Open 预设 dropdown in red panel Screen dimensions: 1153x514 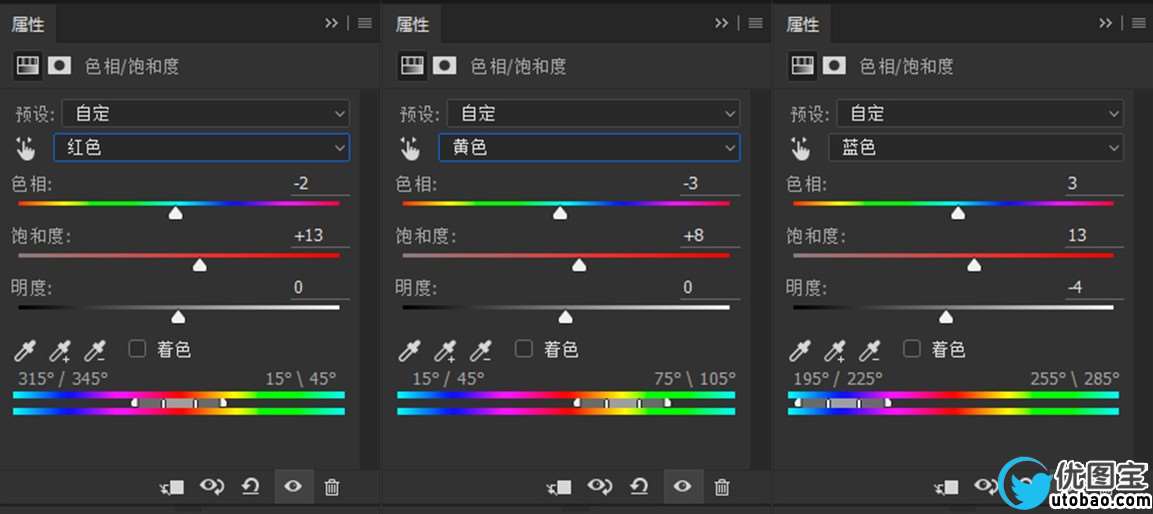click(206, 113)
